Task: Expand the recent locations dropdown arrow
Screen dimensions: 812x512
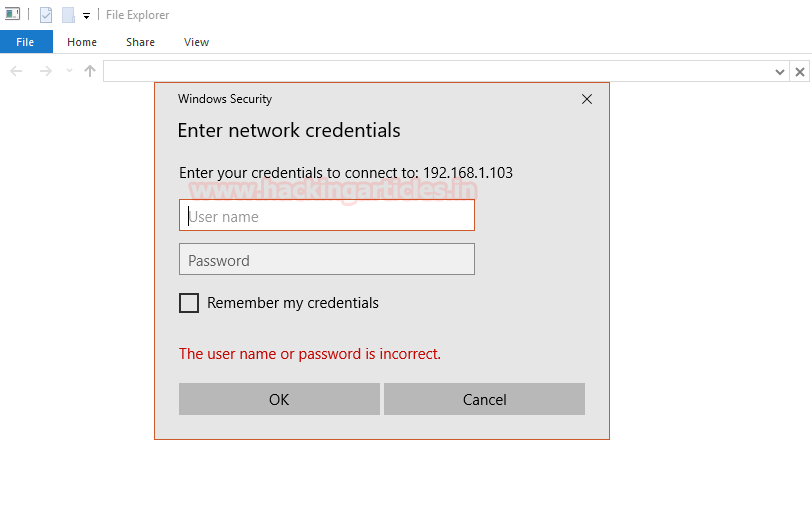Action: [69, 71]
